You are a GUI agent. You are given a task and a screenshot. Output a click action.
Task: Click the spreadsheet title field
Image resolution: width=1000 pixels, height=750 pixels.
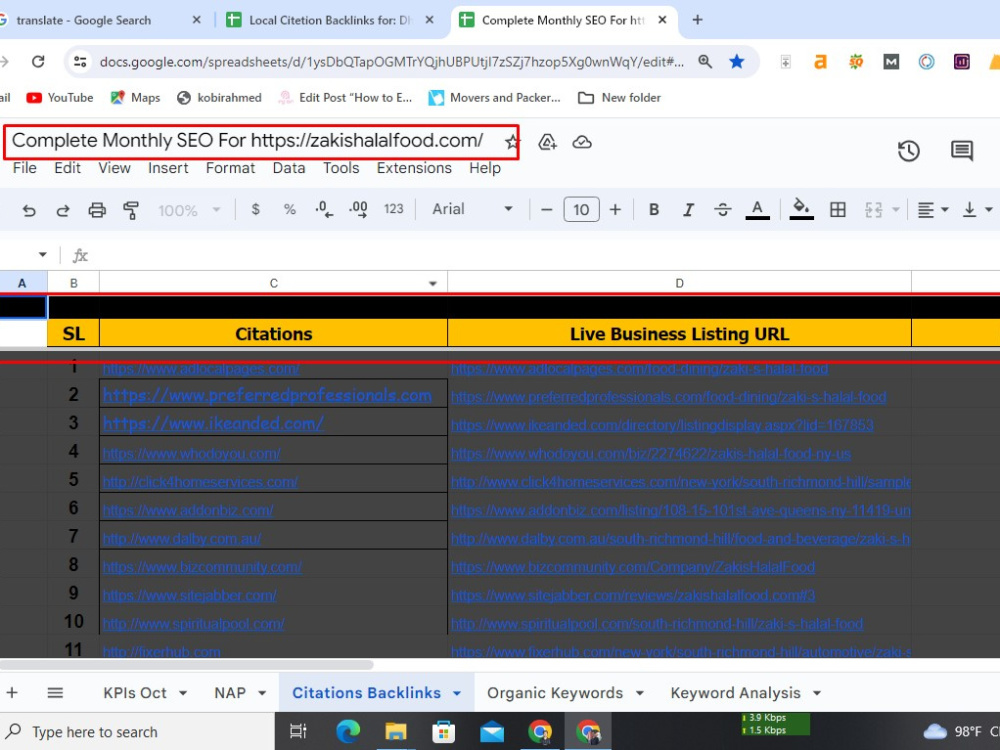point(247,141)
